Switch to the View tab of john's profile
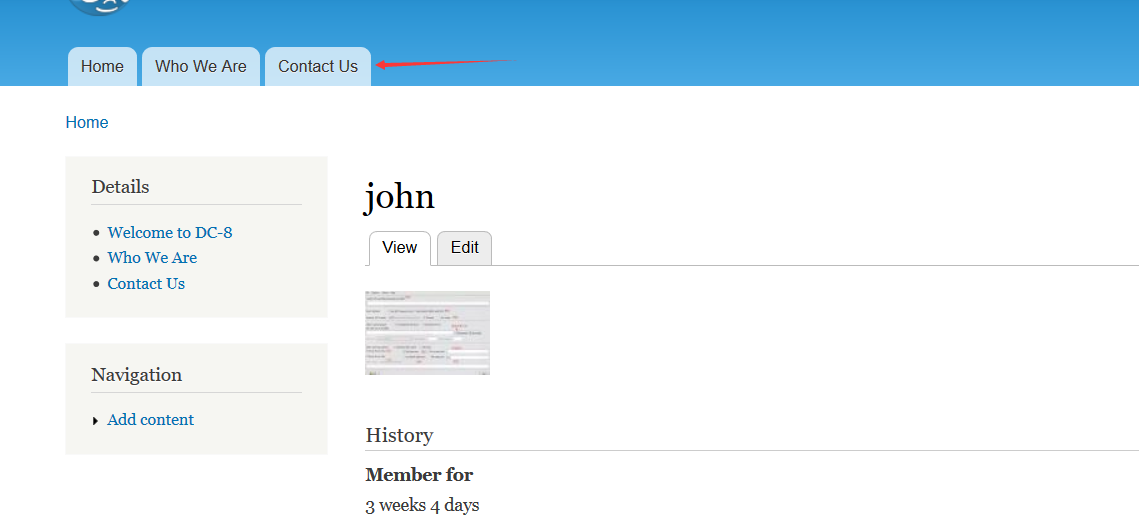Image resolution: width=1139 pixels, height=526 pixels. click(x=400, y=248)
